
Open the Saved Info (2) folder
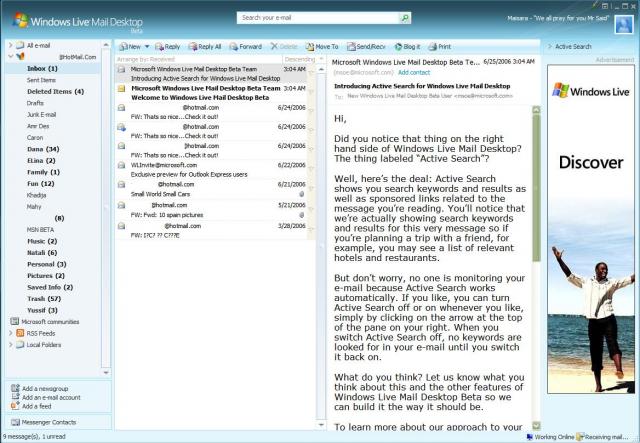tap(50, 287)
